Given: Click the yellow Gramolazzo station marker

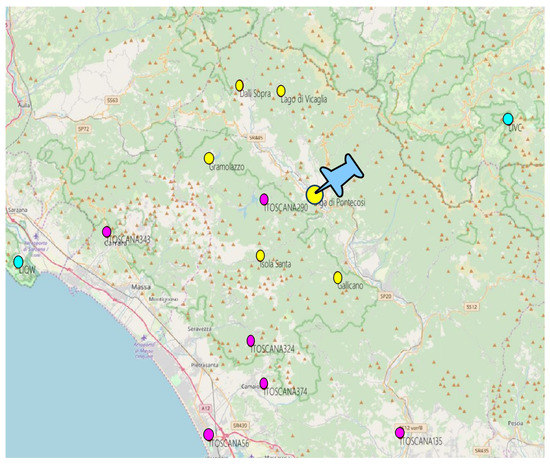Looking at the screenshot, I should tap(209, 158).
